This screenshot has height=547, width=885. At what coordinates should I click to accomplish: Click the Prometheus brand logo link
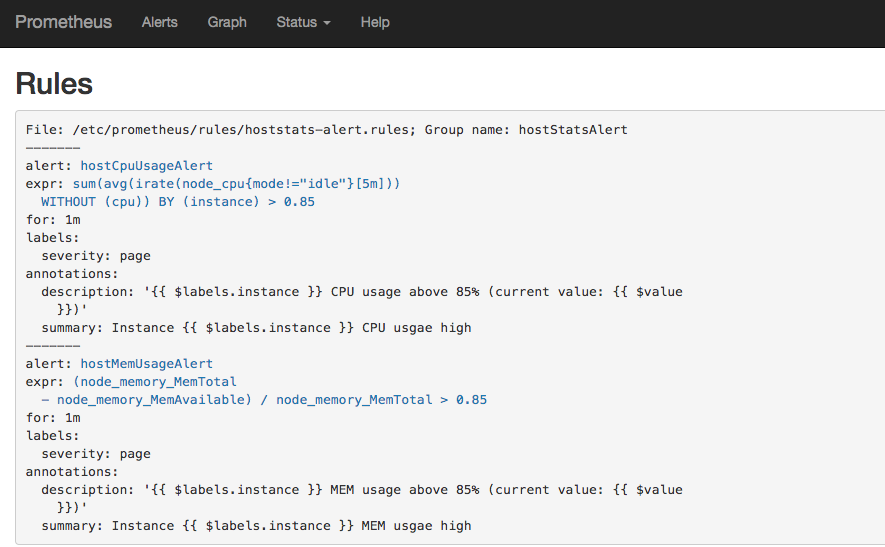tap(63, 22)
